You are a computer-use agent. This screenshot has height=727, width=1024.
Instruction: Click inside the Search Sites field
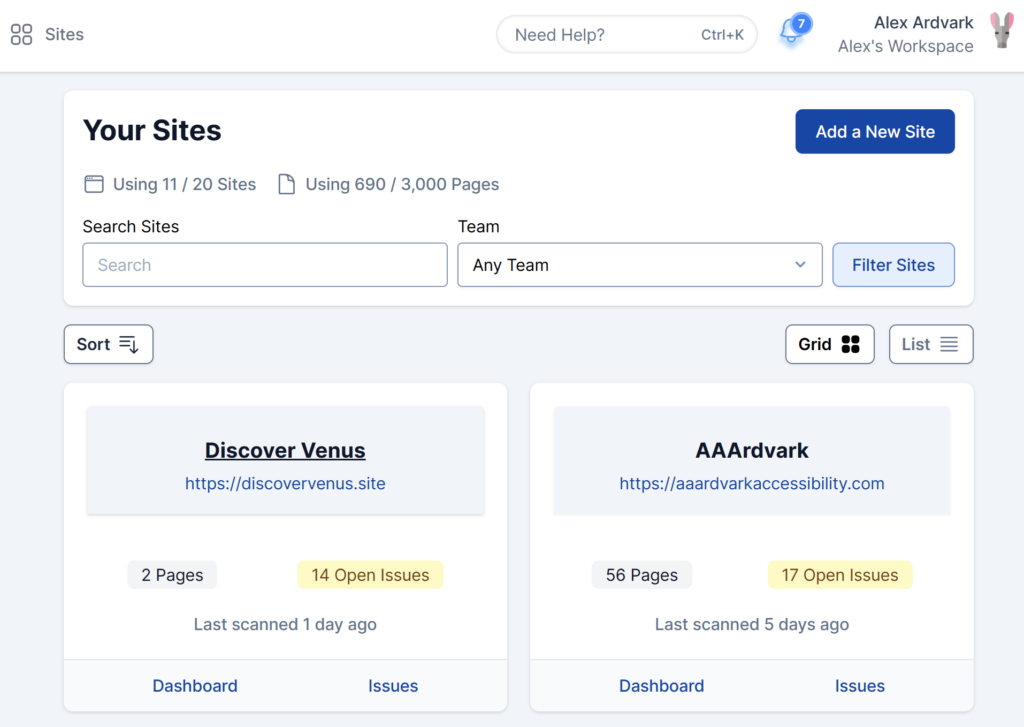264,264
